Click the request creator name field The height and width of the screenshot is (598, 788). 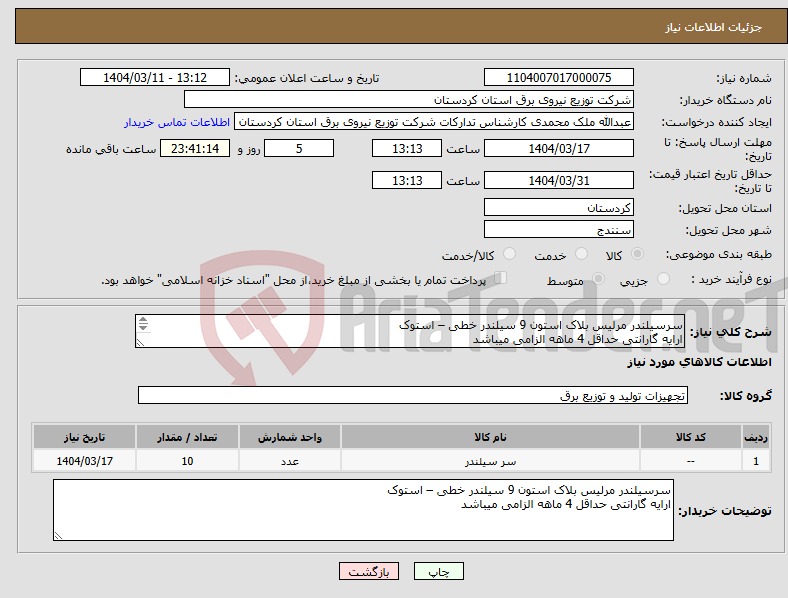coord(434,122)
